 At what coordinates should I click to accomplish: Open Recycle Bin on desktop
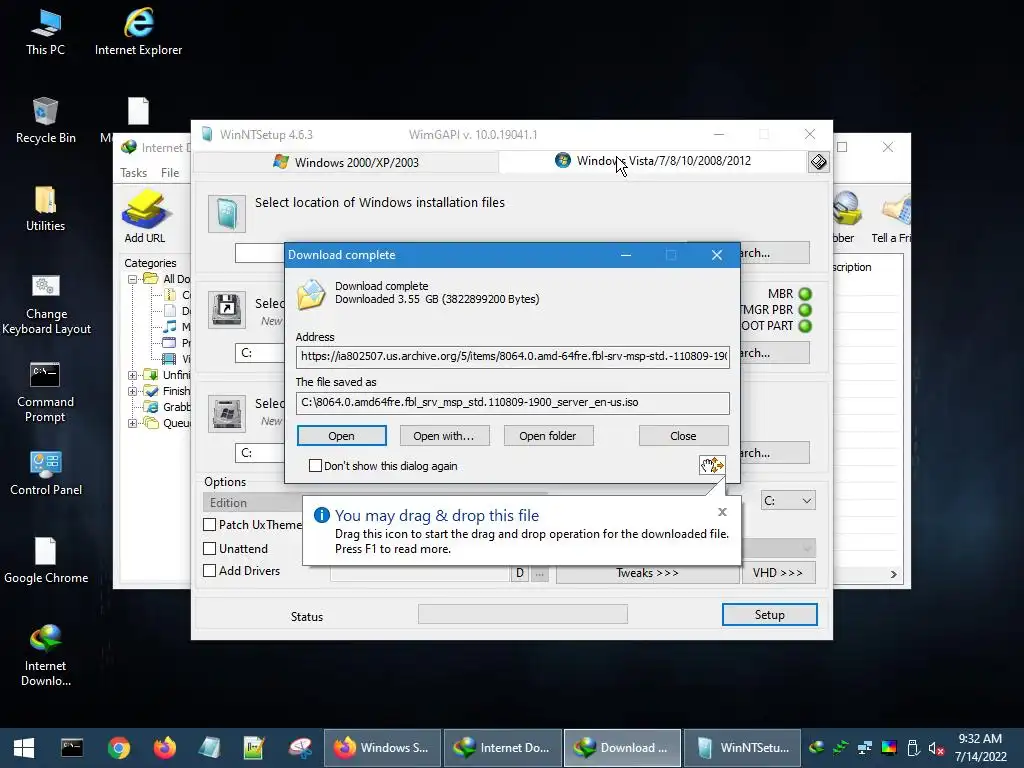45,121
